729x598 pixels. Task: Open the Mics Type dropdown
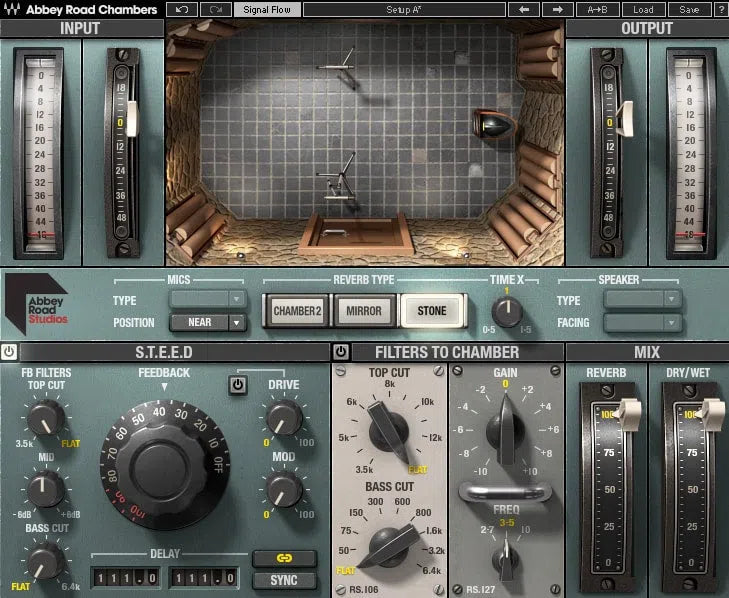tap(207, 298)
